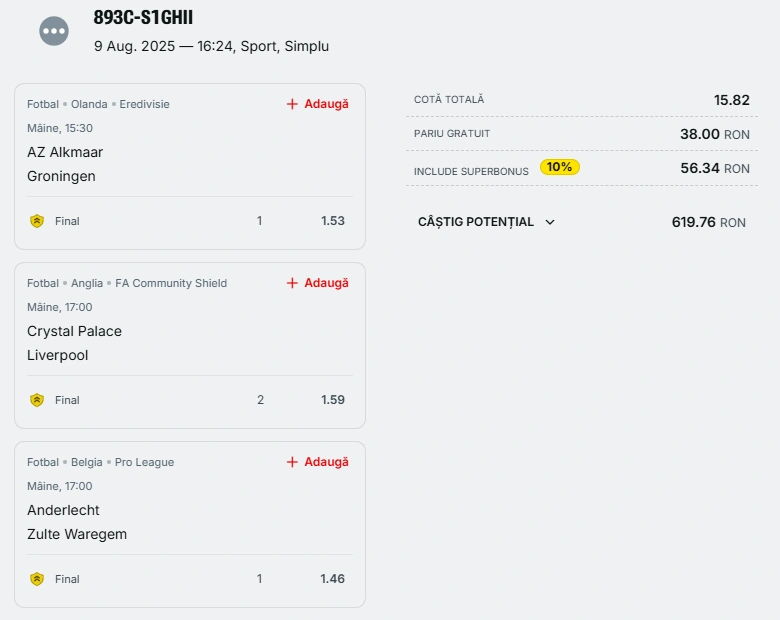The height and width of the screenshot is (620, 780).
Task: Expand the Câștig Potențial chevron
Action: (x=550, y=222)
